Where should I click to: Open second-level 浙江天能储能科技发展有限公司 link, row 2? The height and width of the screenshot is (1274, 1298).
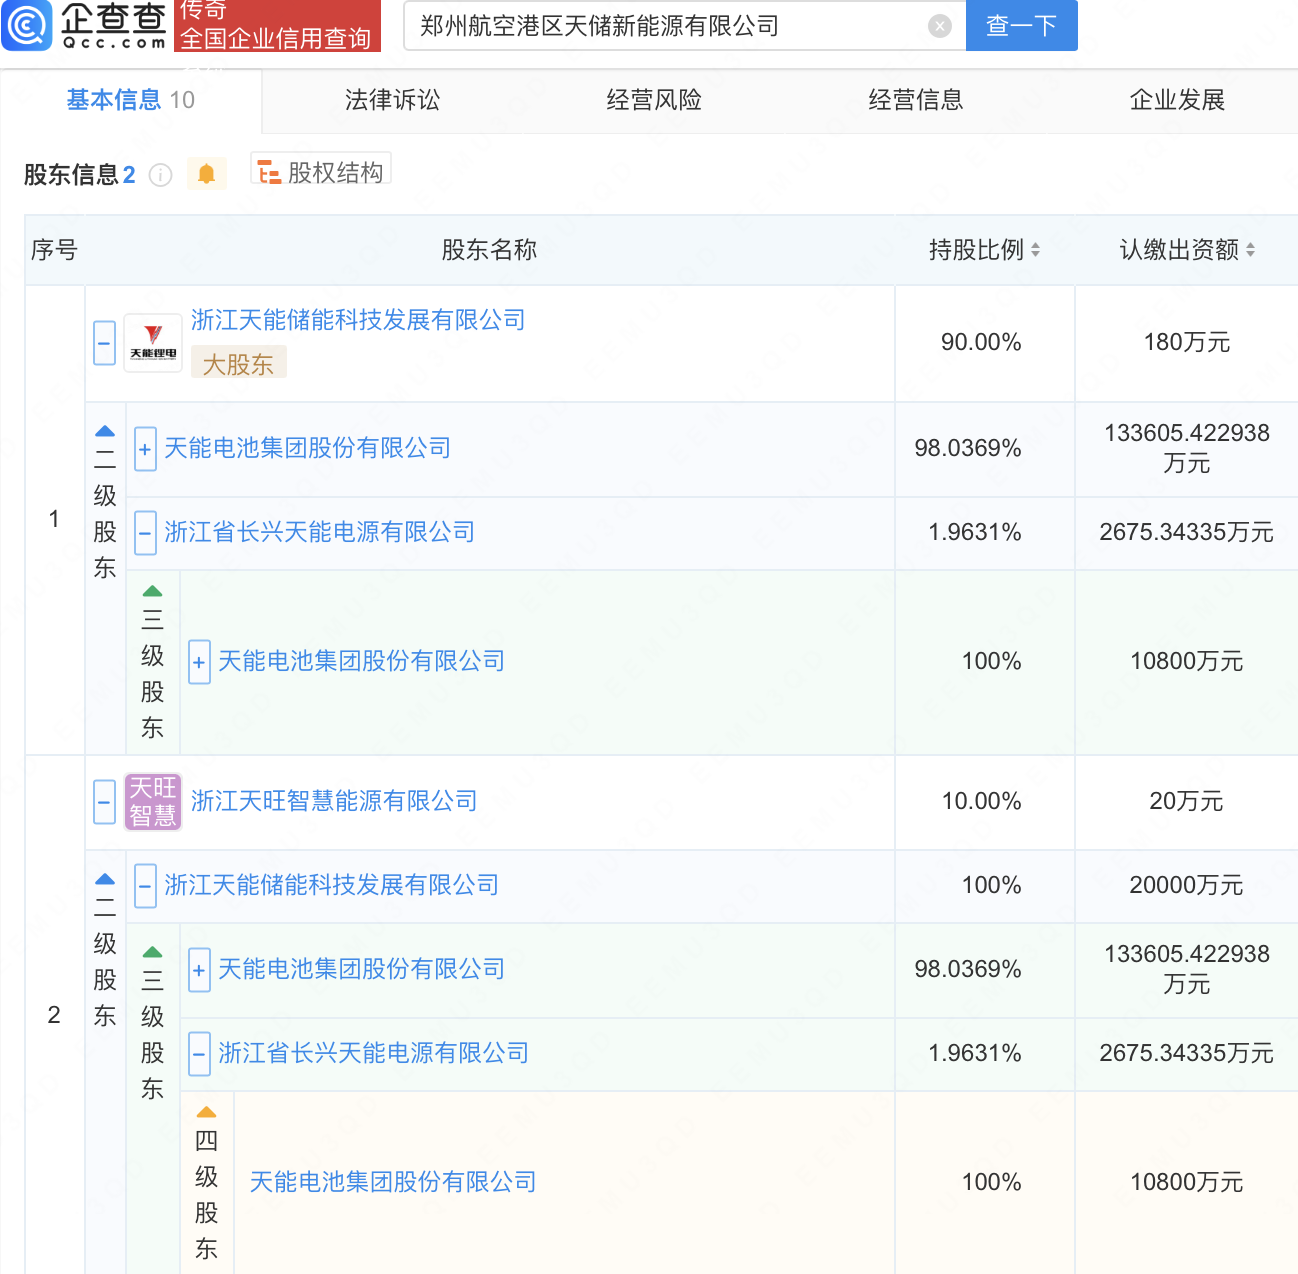coord(332,885)
